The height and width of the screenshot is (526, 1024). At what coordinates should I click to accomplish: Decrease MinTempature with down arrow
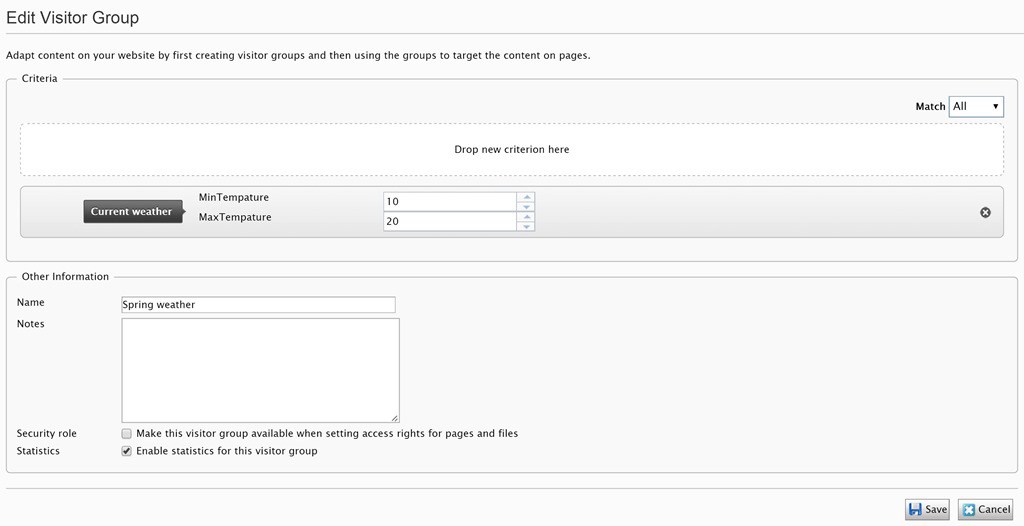pyautogui.click(x=526, y=206)
